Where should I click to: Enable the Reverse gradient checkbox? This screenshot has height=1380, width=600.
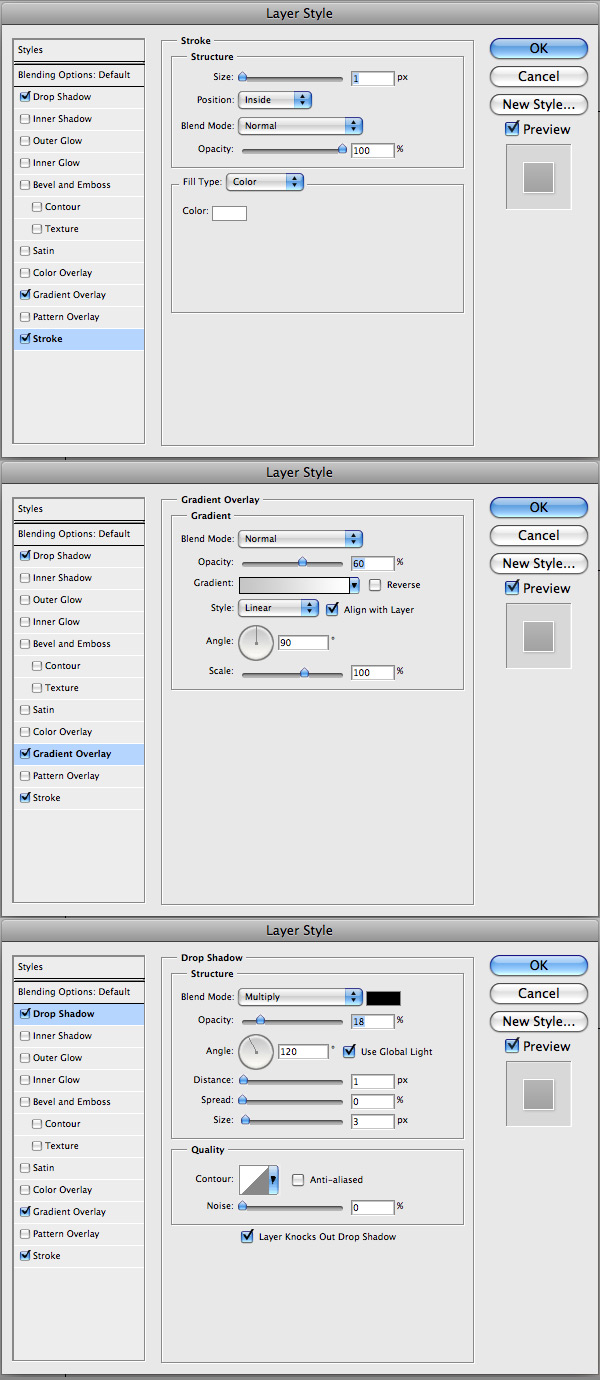tap(375, 585)
